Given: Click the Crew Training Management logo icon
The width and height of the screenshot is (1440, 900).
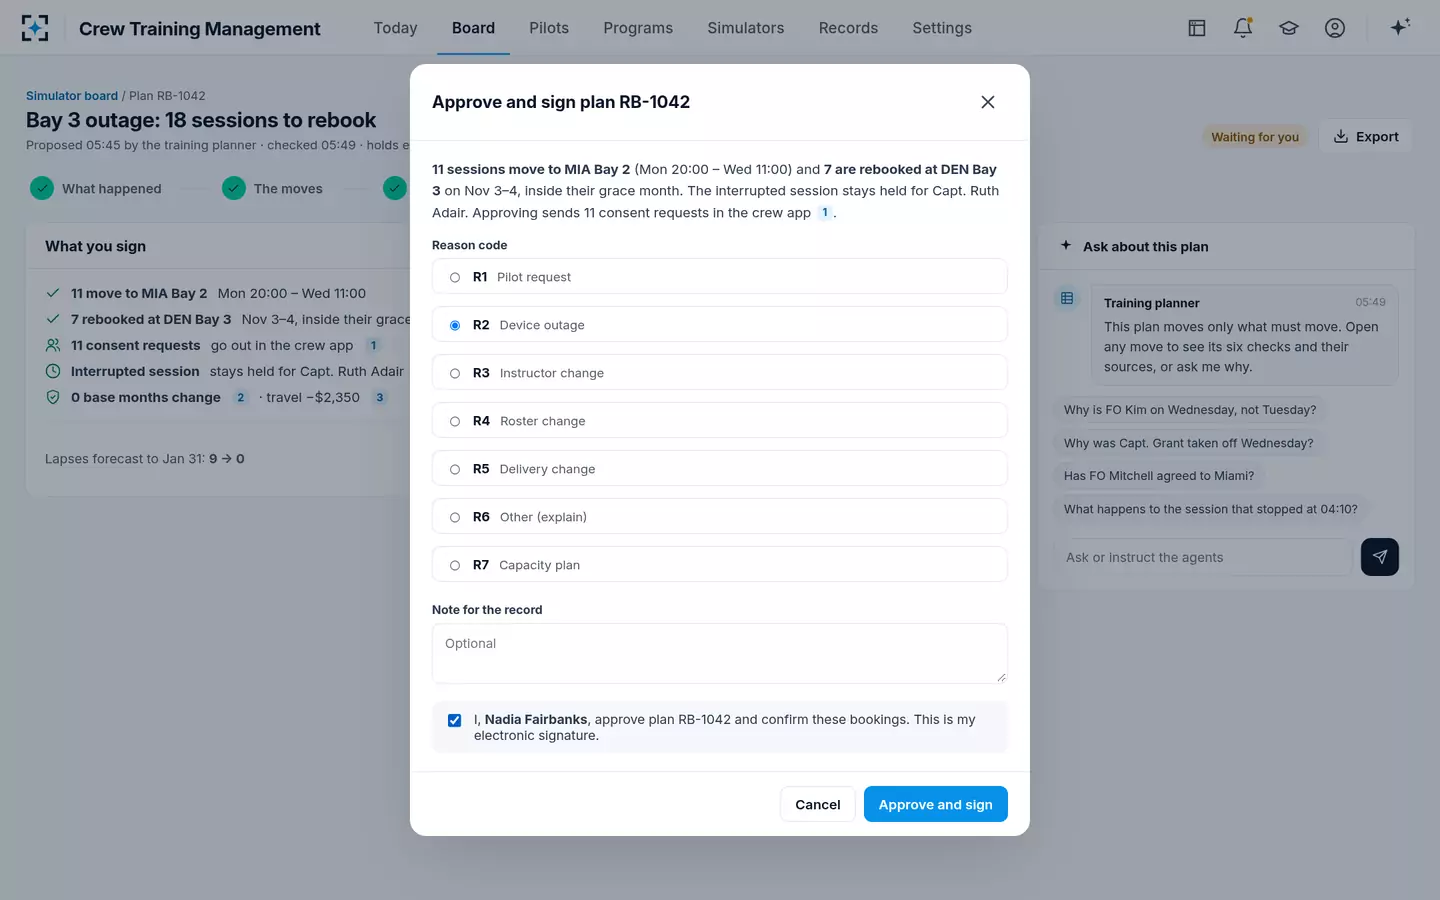Looking at the screenshot, I should [35, 28].
